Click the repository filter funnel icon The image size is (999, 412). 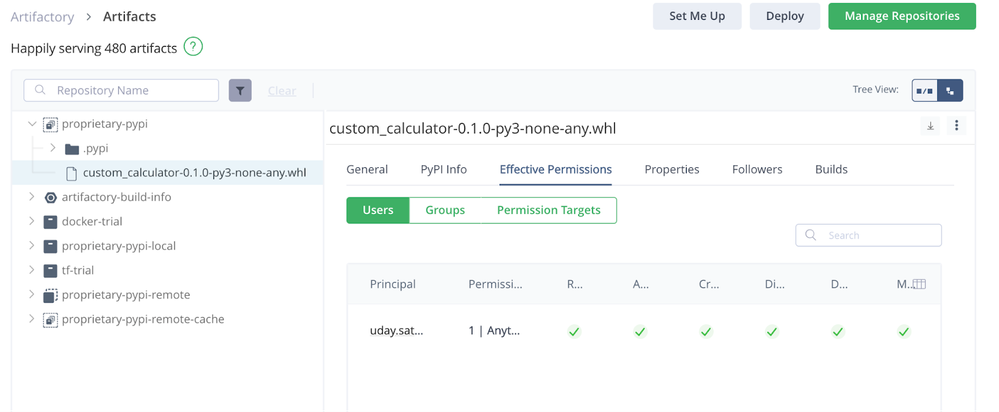pyautogui.click(x=240, y=90)
